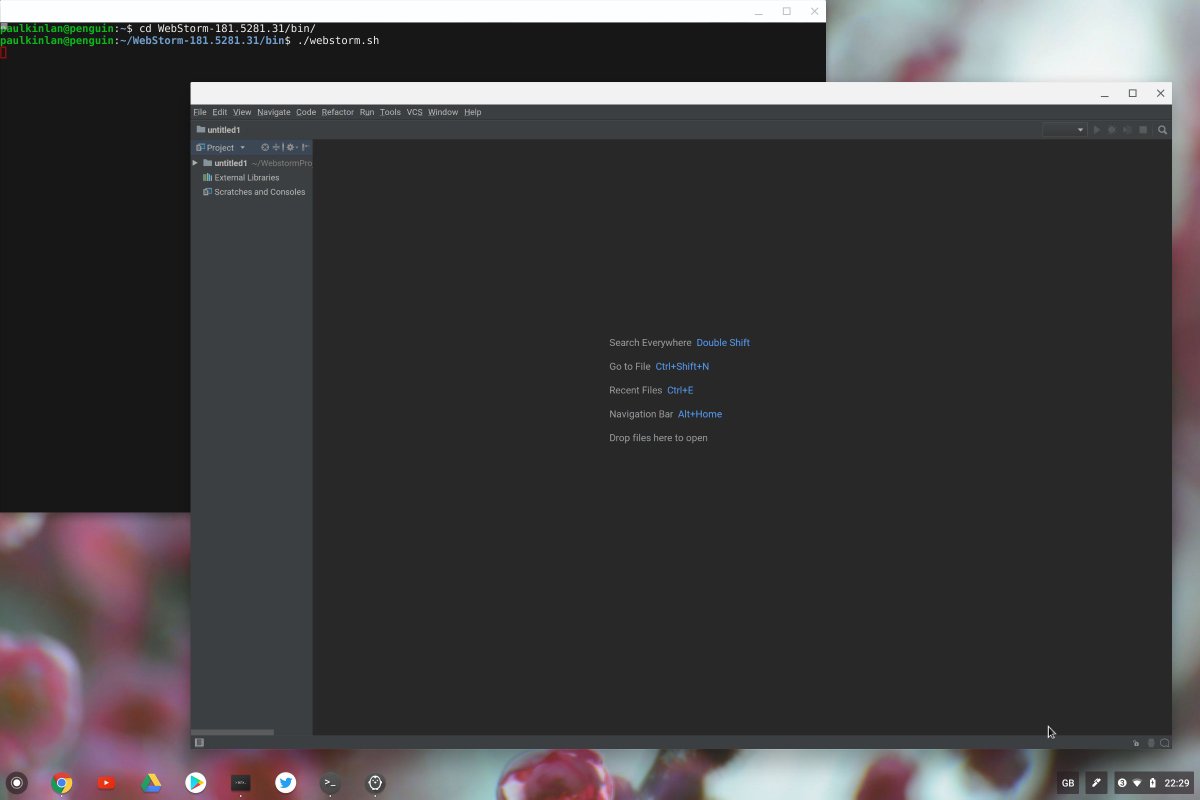Click the External Libraries icon

[x=207, y=177]
